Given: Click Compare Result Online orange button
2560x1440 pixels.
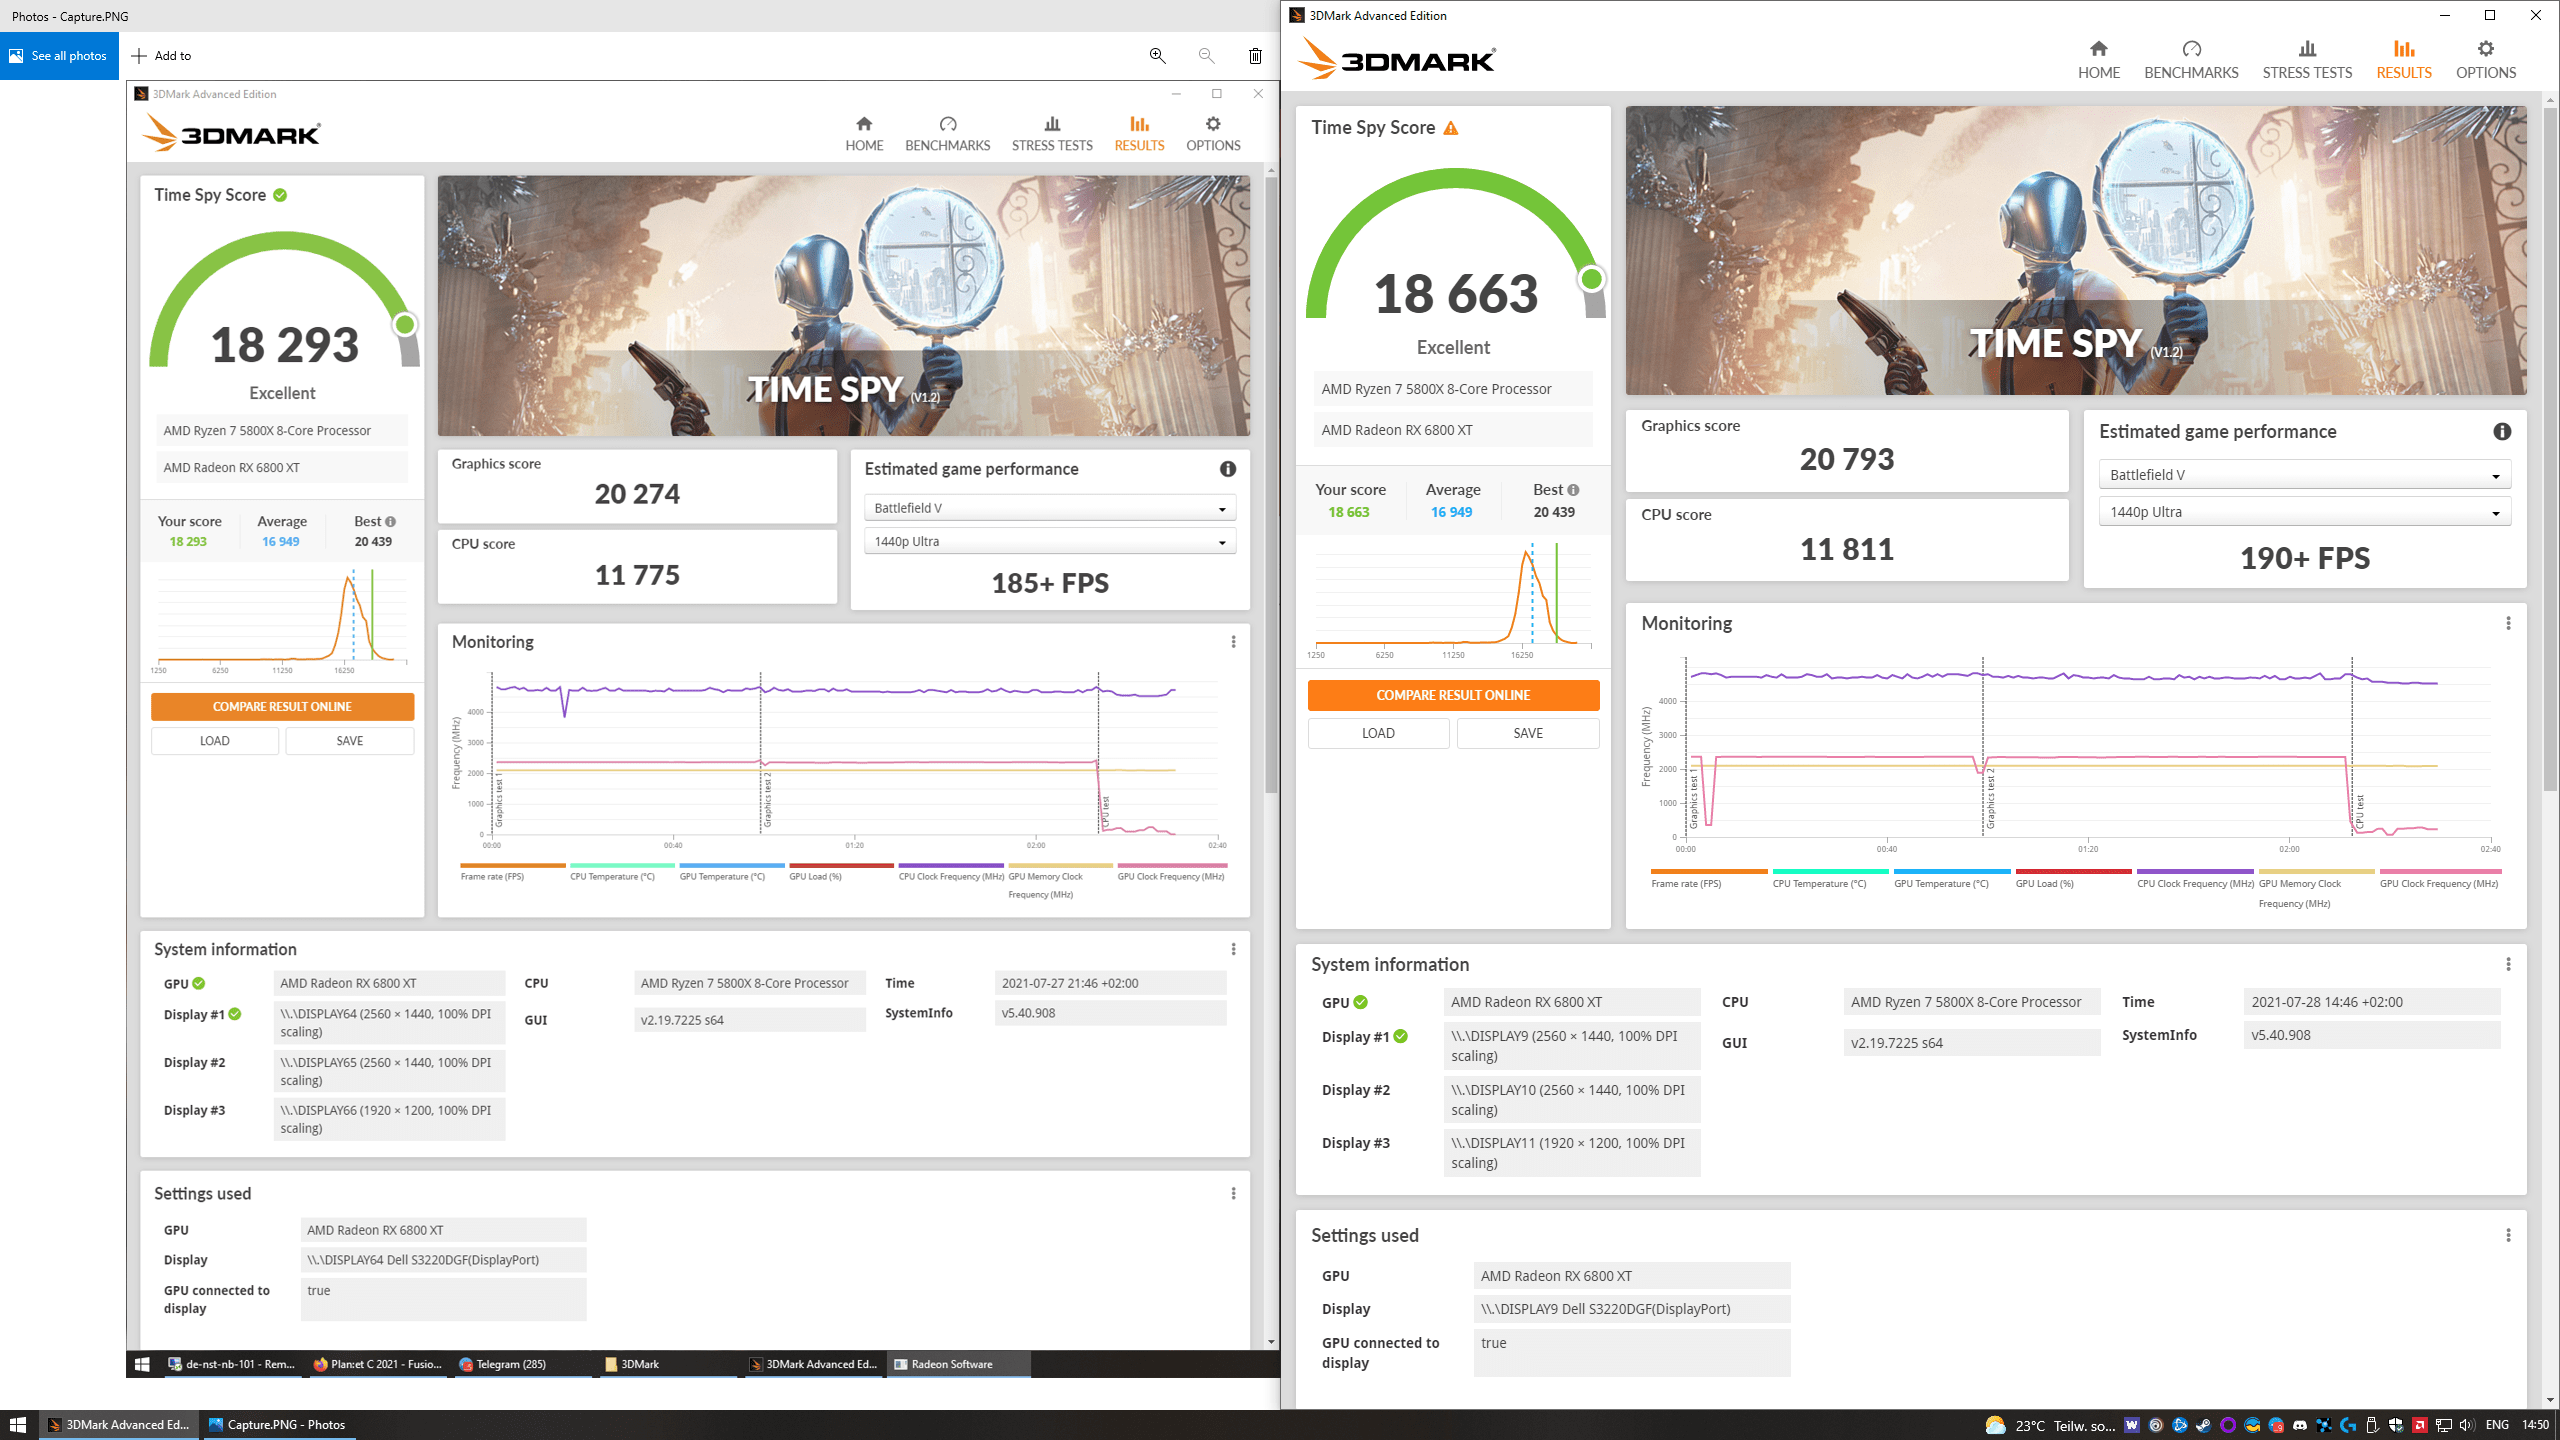Looking at the screenshot, I should tap(1453, 695).
